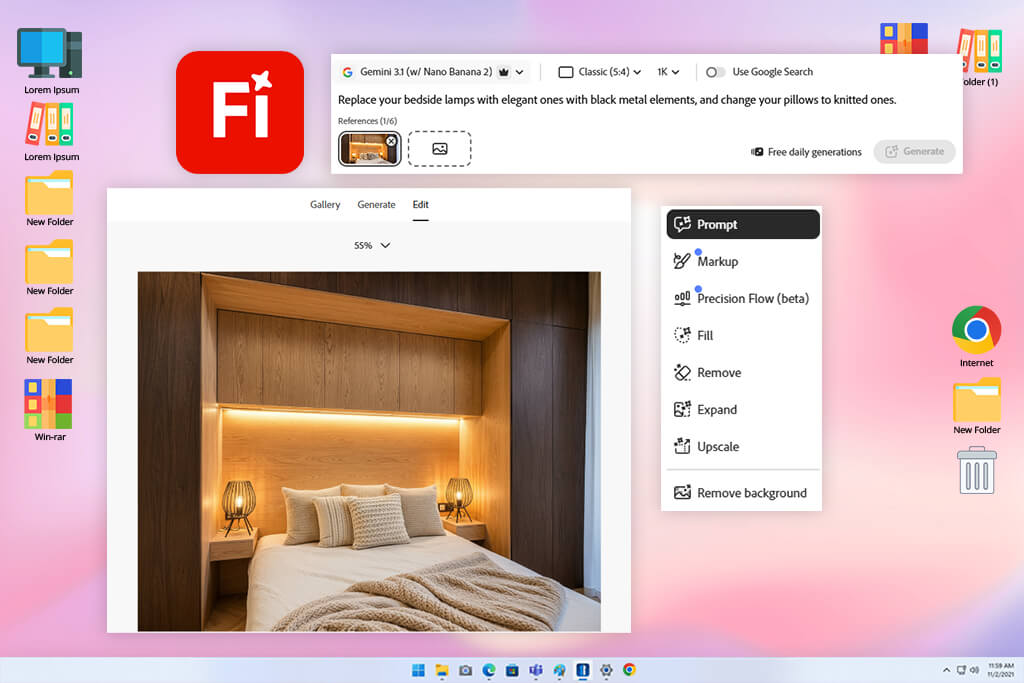Click the premium crown icon beside model name
This screenshot has width=1024, height=683.
504,72
